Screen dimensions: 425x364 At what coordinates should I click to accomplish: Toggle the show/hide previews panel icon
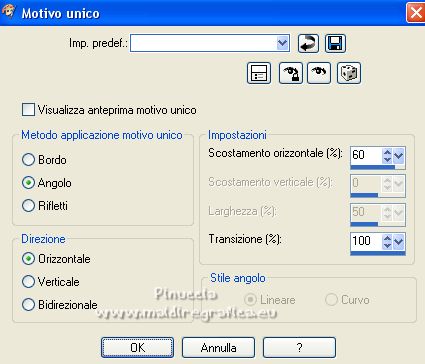(x=259, y=73)
